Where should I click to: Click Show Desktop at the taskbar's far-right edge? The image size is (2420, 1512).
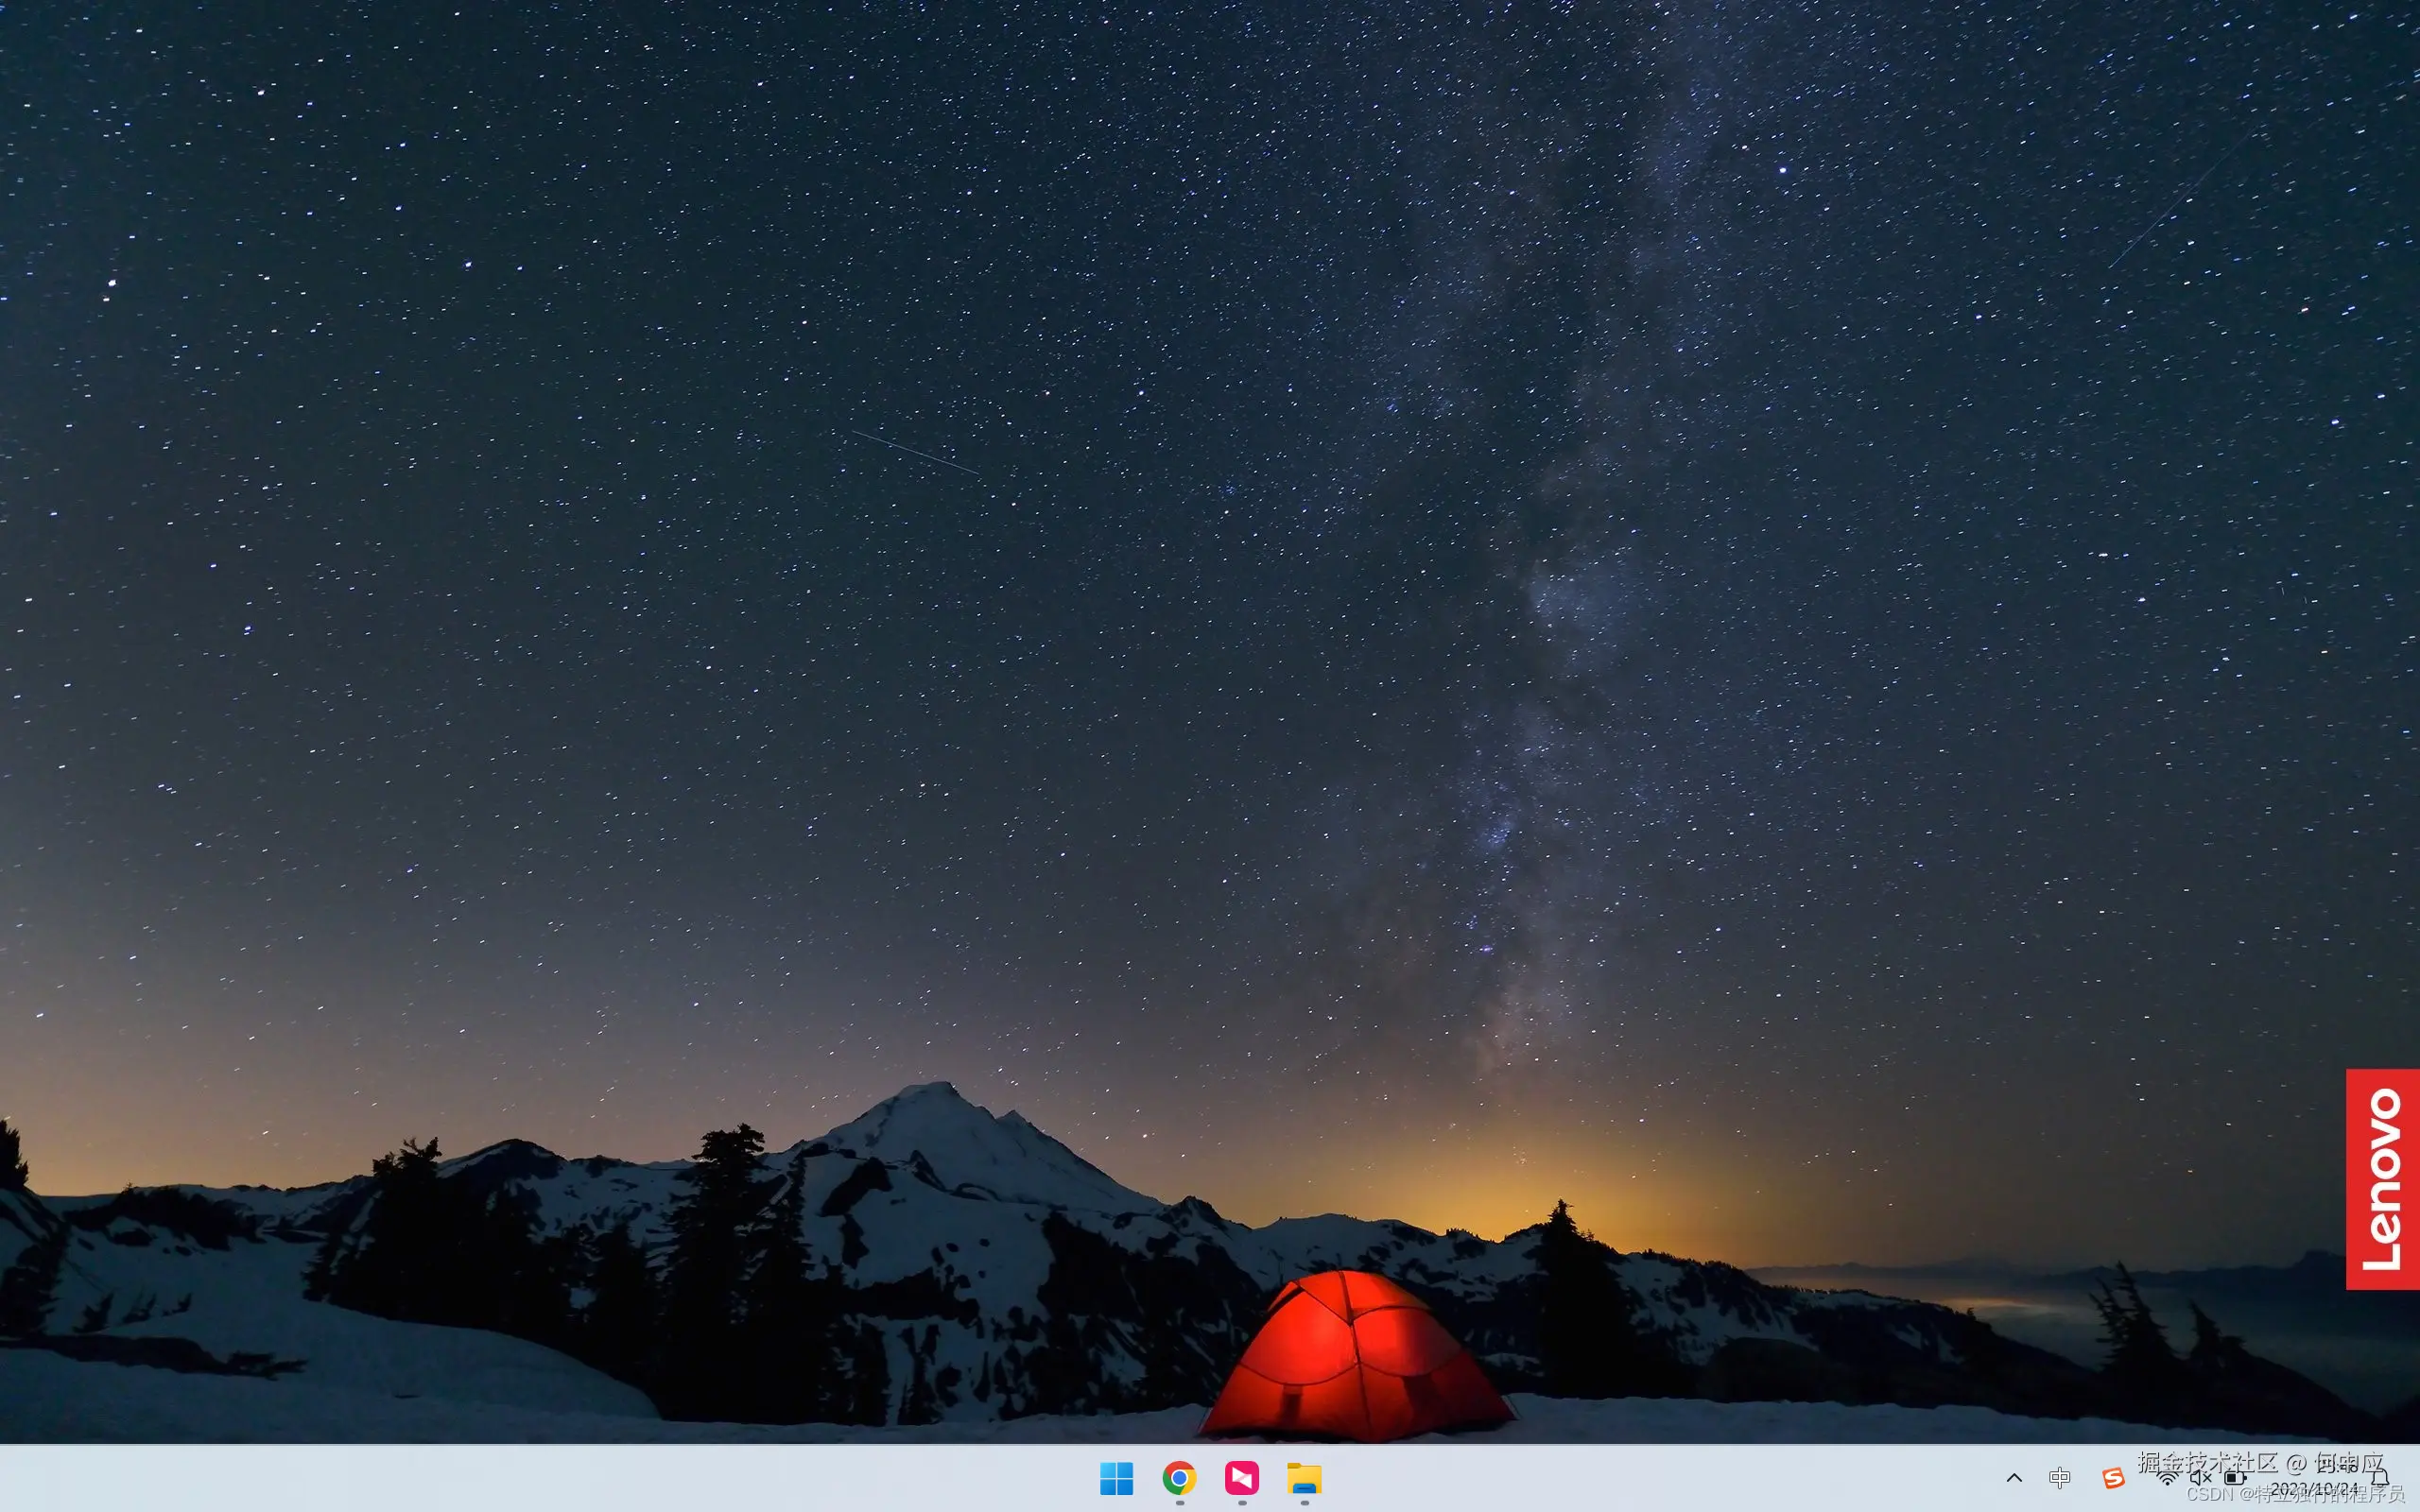tap(2415, 1478)
